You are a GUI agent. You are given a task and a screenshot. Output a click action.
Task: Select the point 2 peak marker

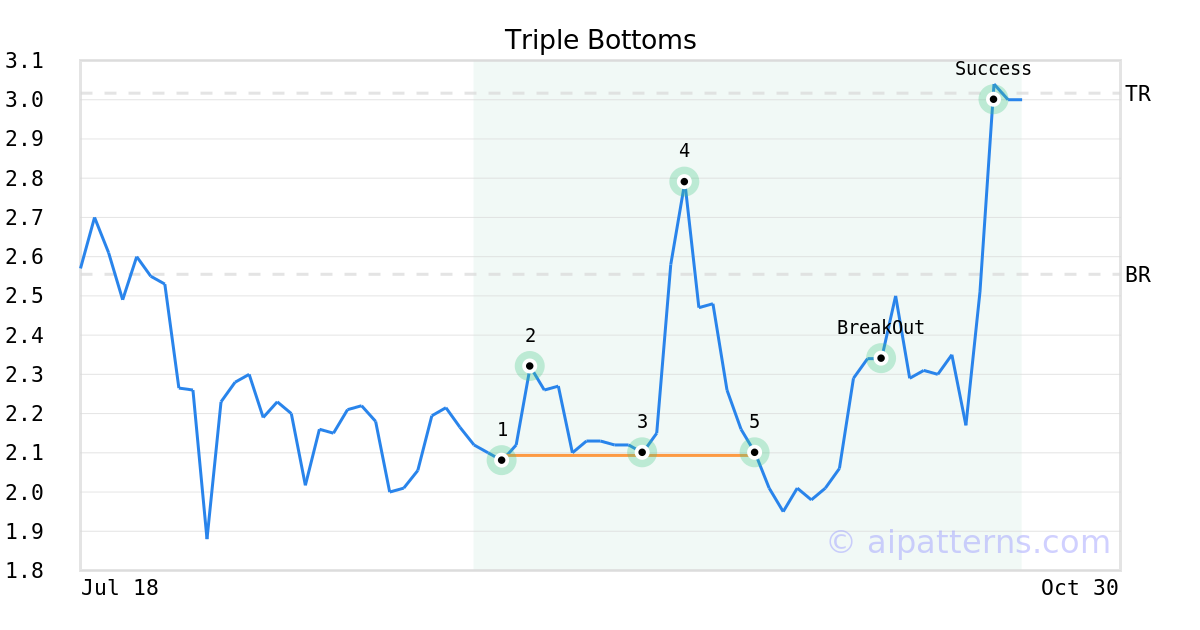530,366
